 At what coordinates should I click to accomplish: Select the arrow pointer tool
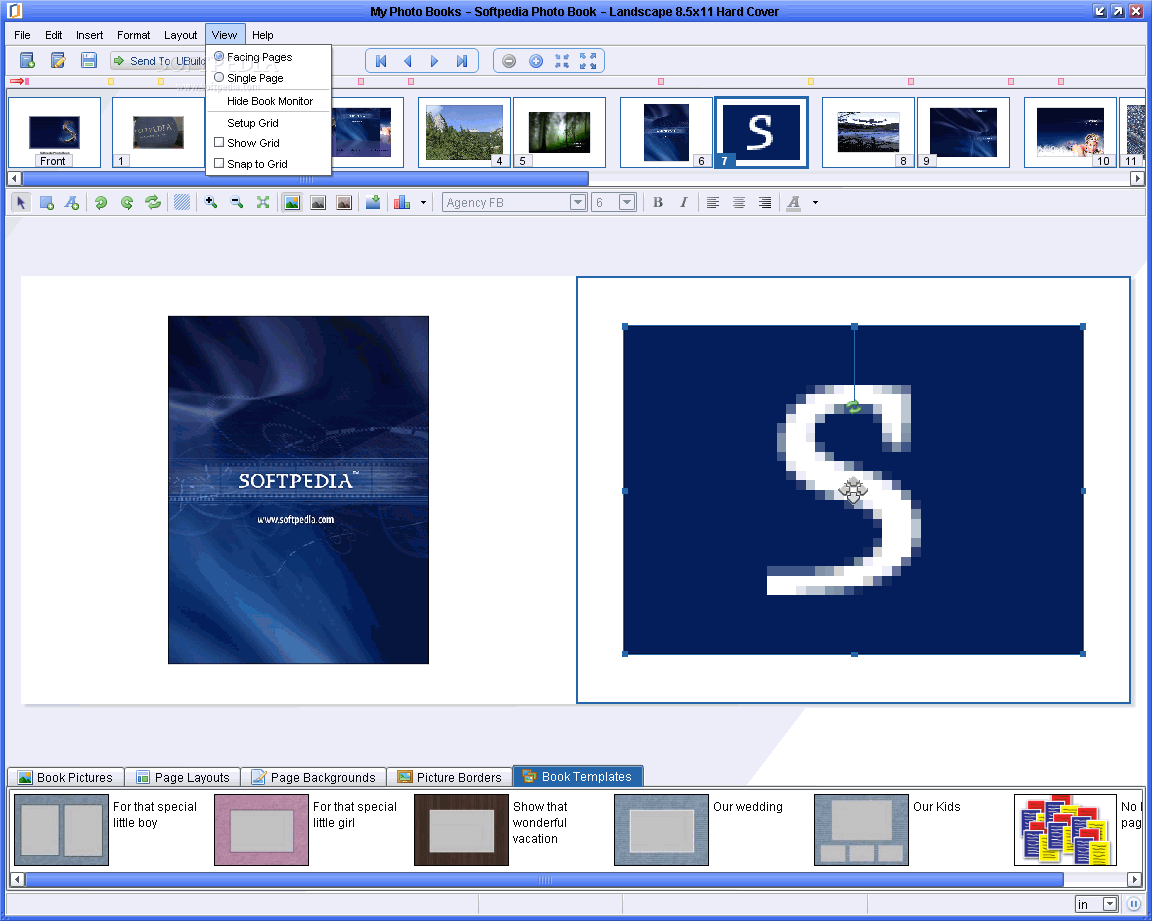[21, 203]
